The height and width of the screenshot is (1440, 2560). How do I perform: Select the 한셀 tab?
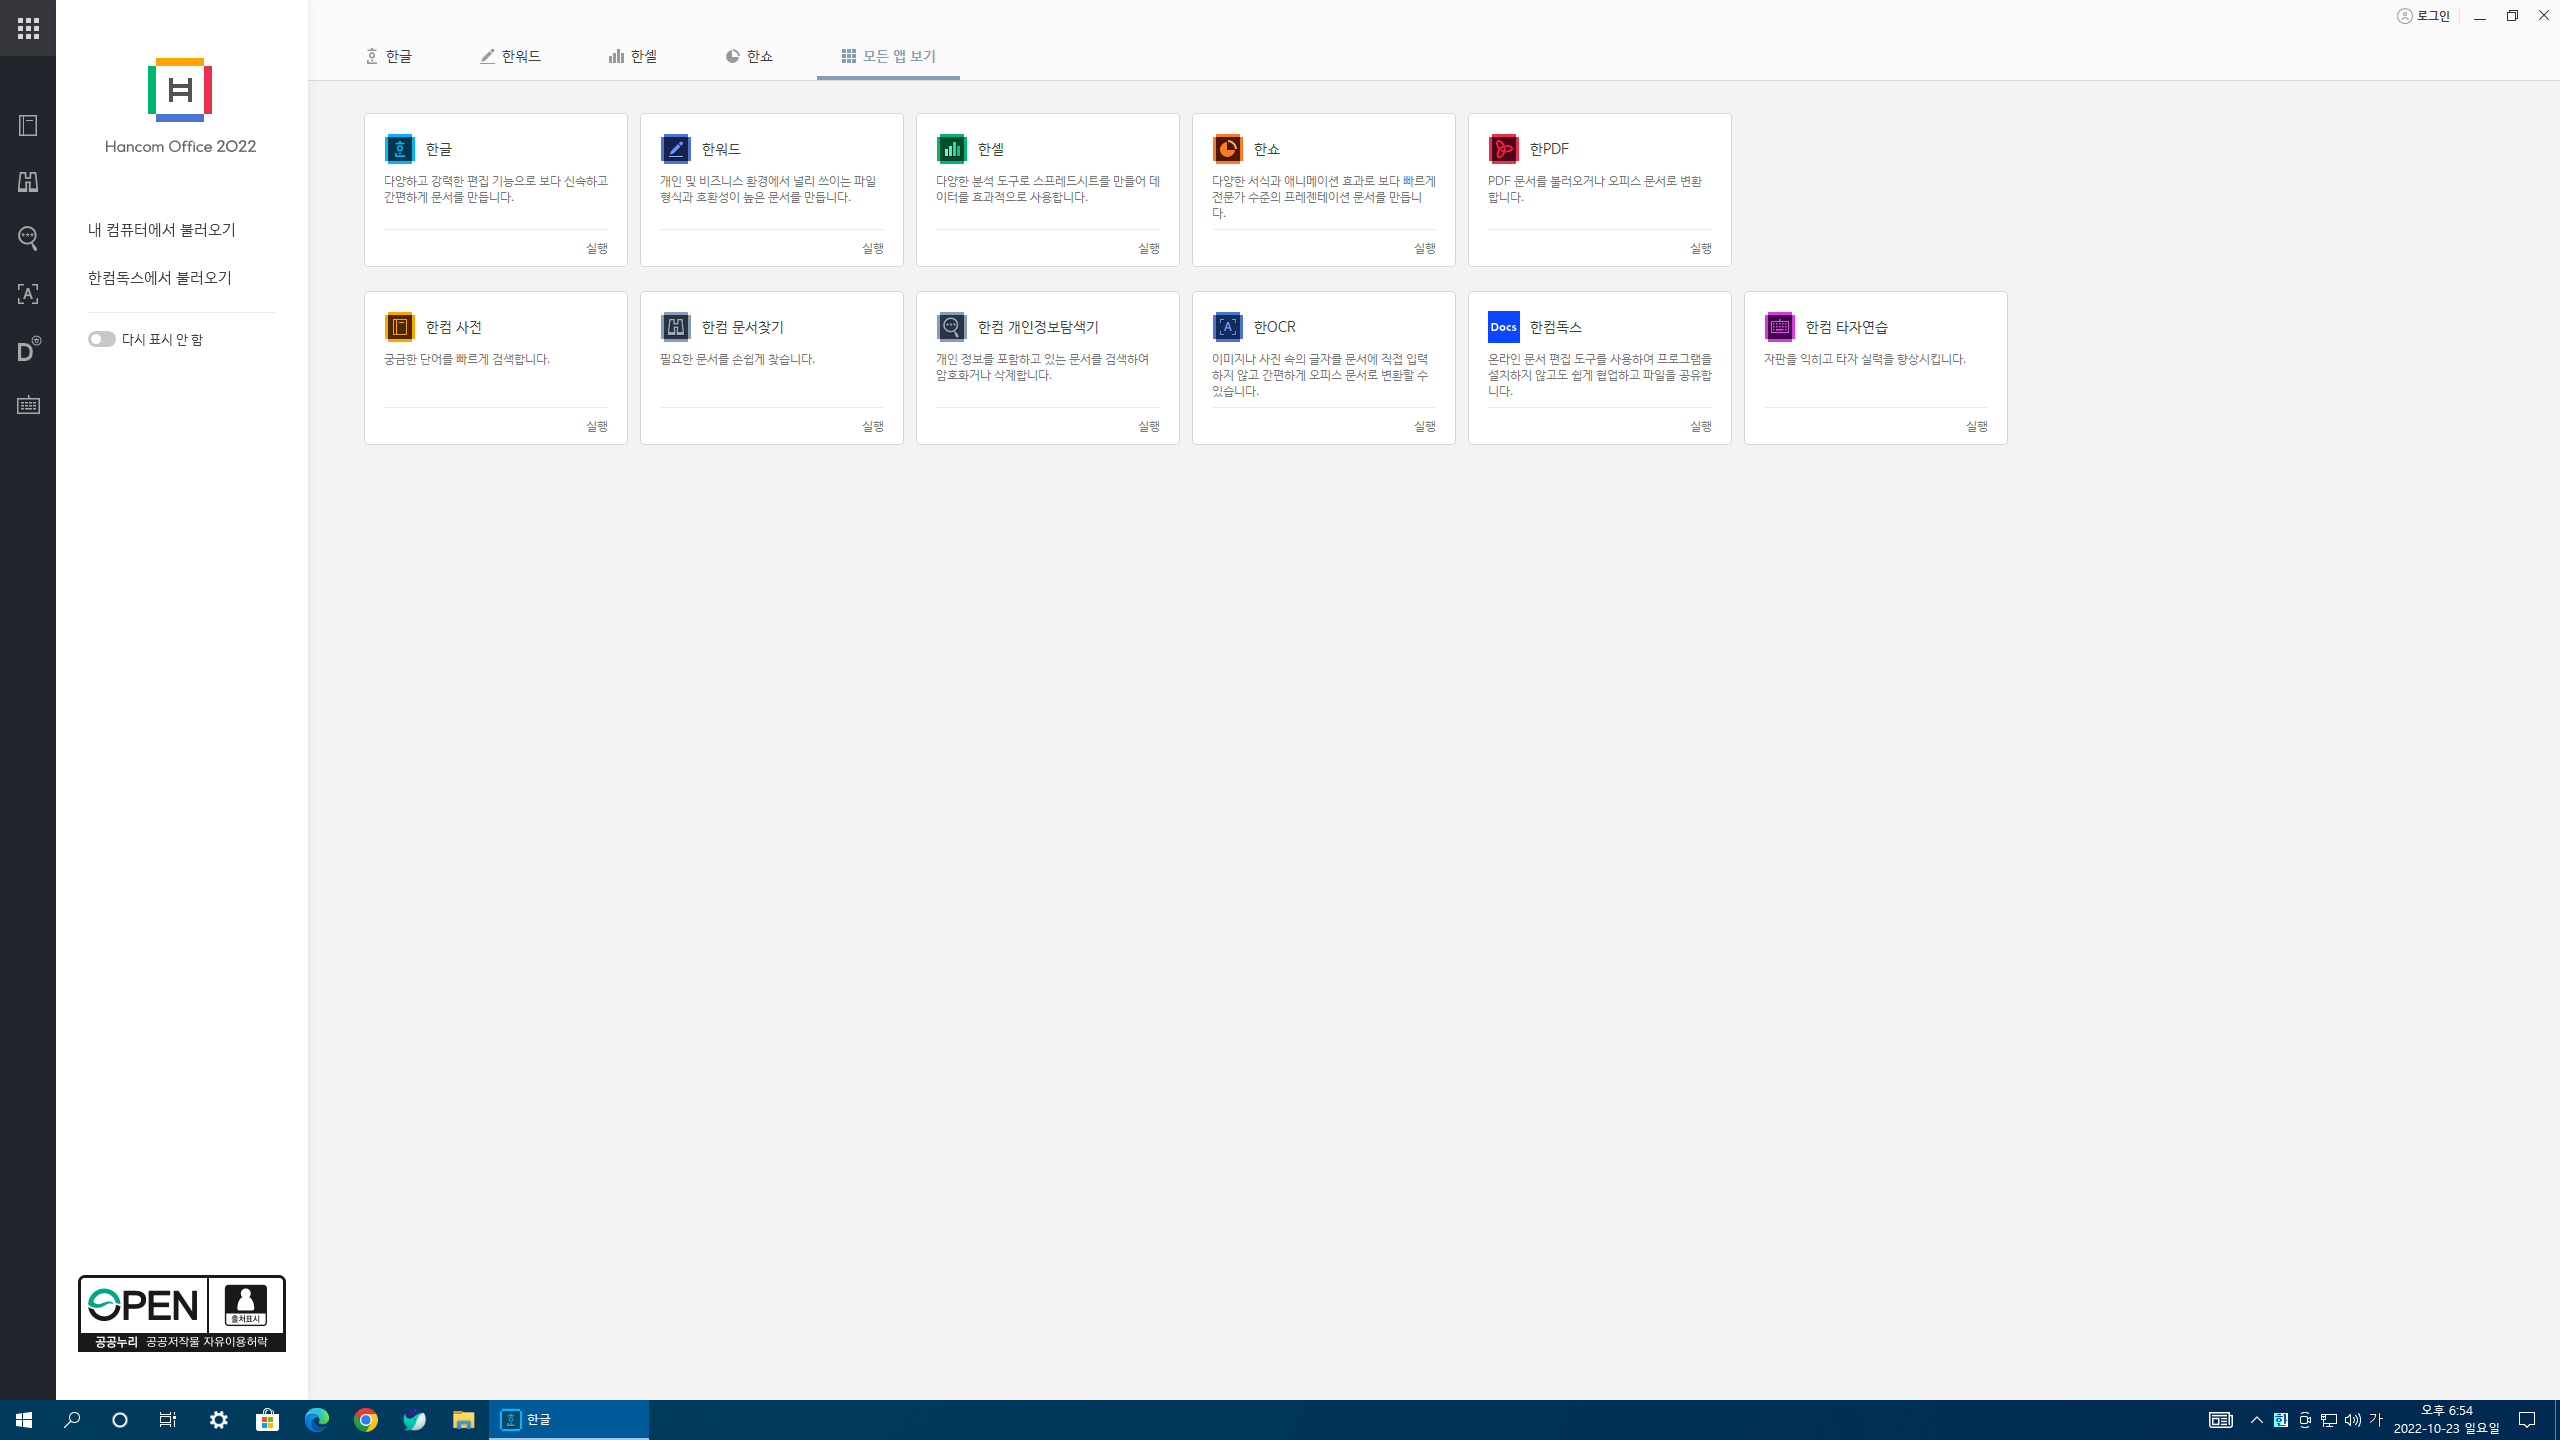pyautogui.click(x=633, y=56)
